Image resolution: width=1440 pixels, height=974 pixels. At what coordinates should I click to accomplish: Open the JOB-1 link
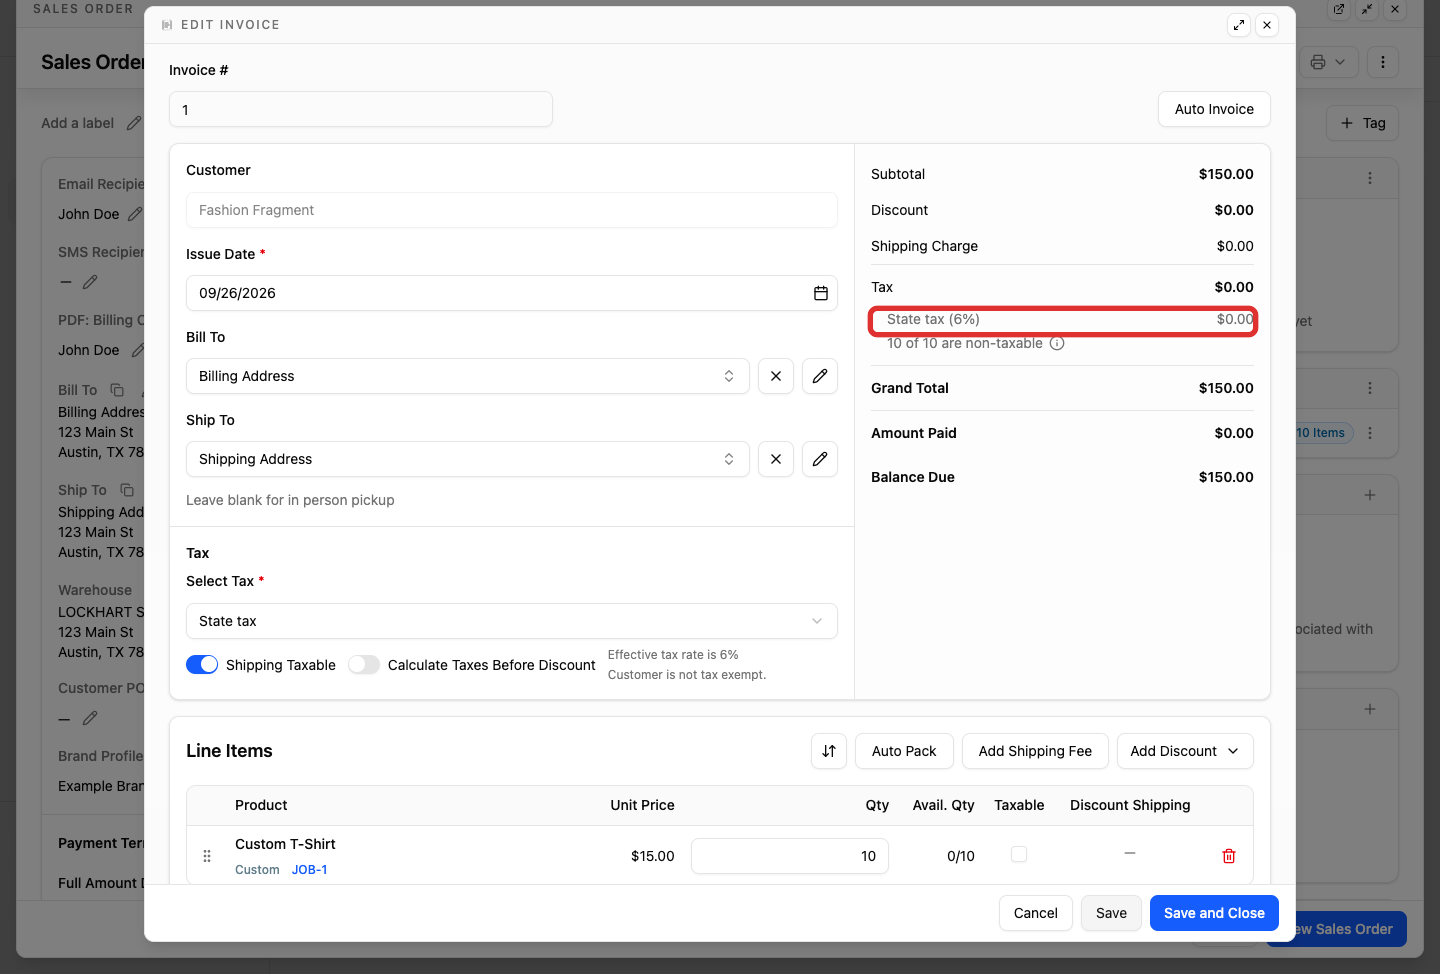(x=309, y=870)
